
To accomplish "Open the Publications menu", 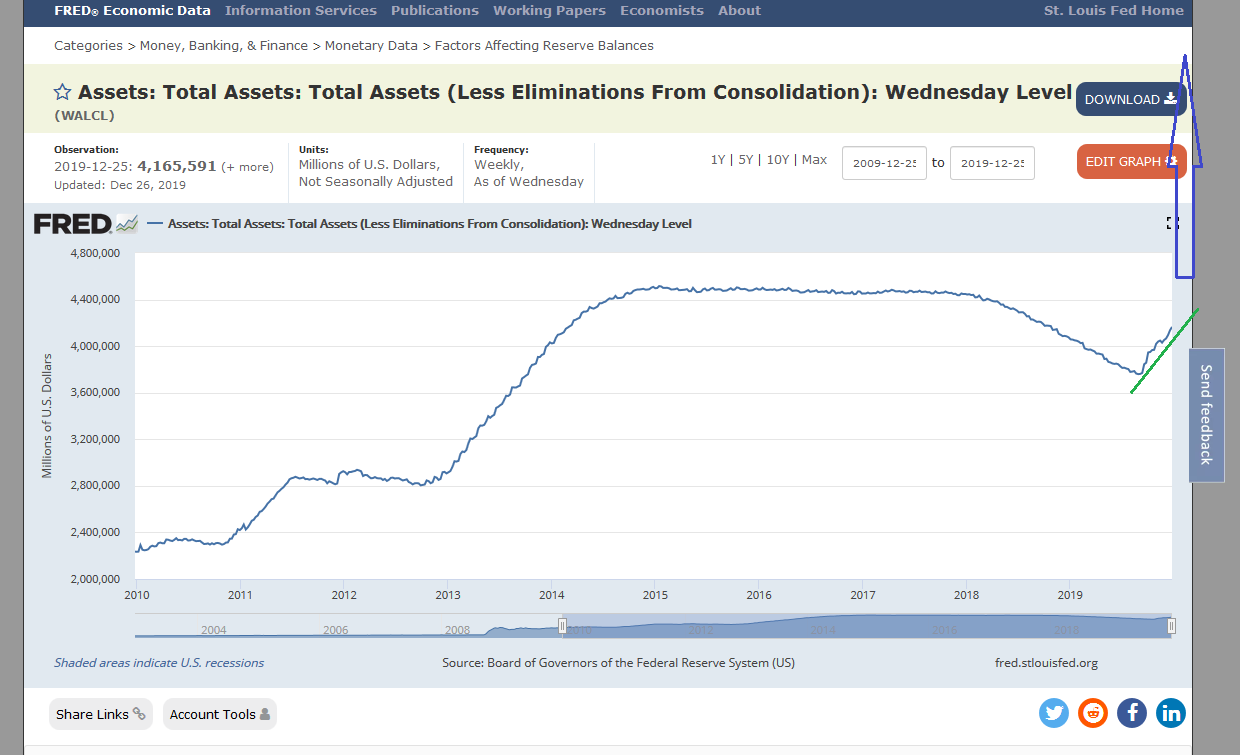I will point(435,11).
